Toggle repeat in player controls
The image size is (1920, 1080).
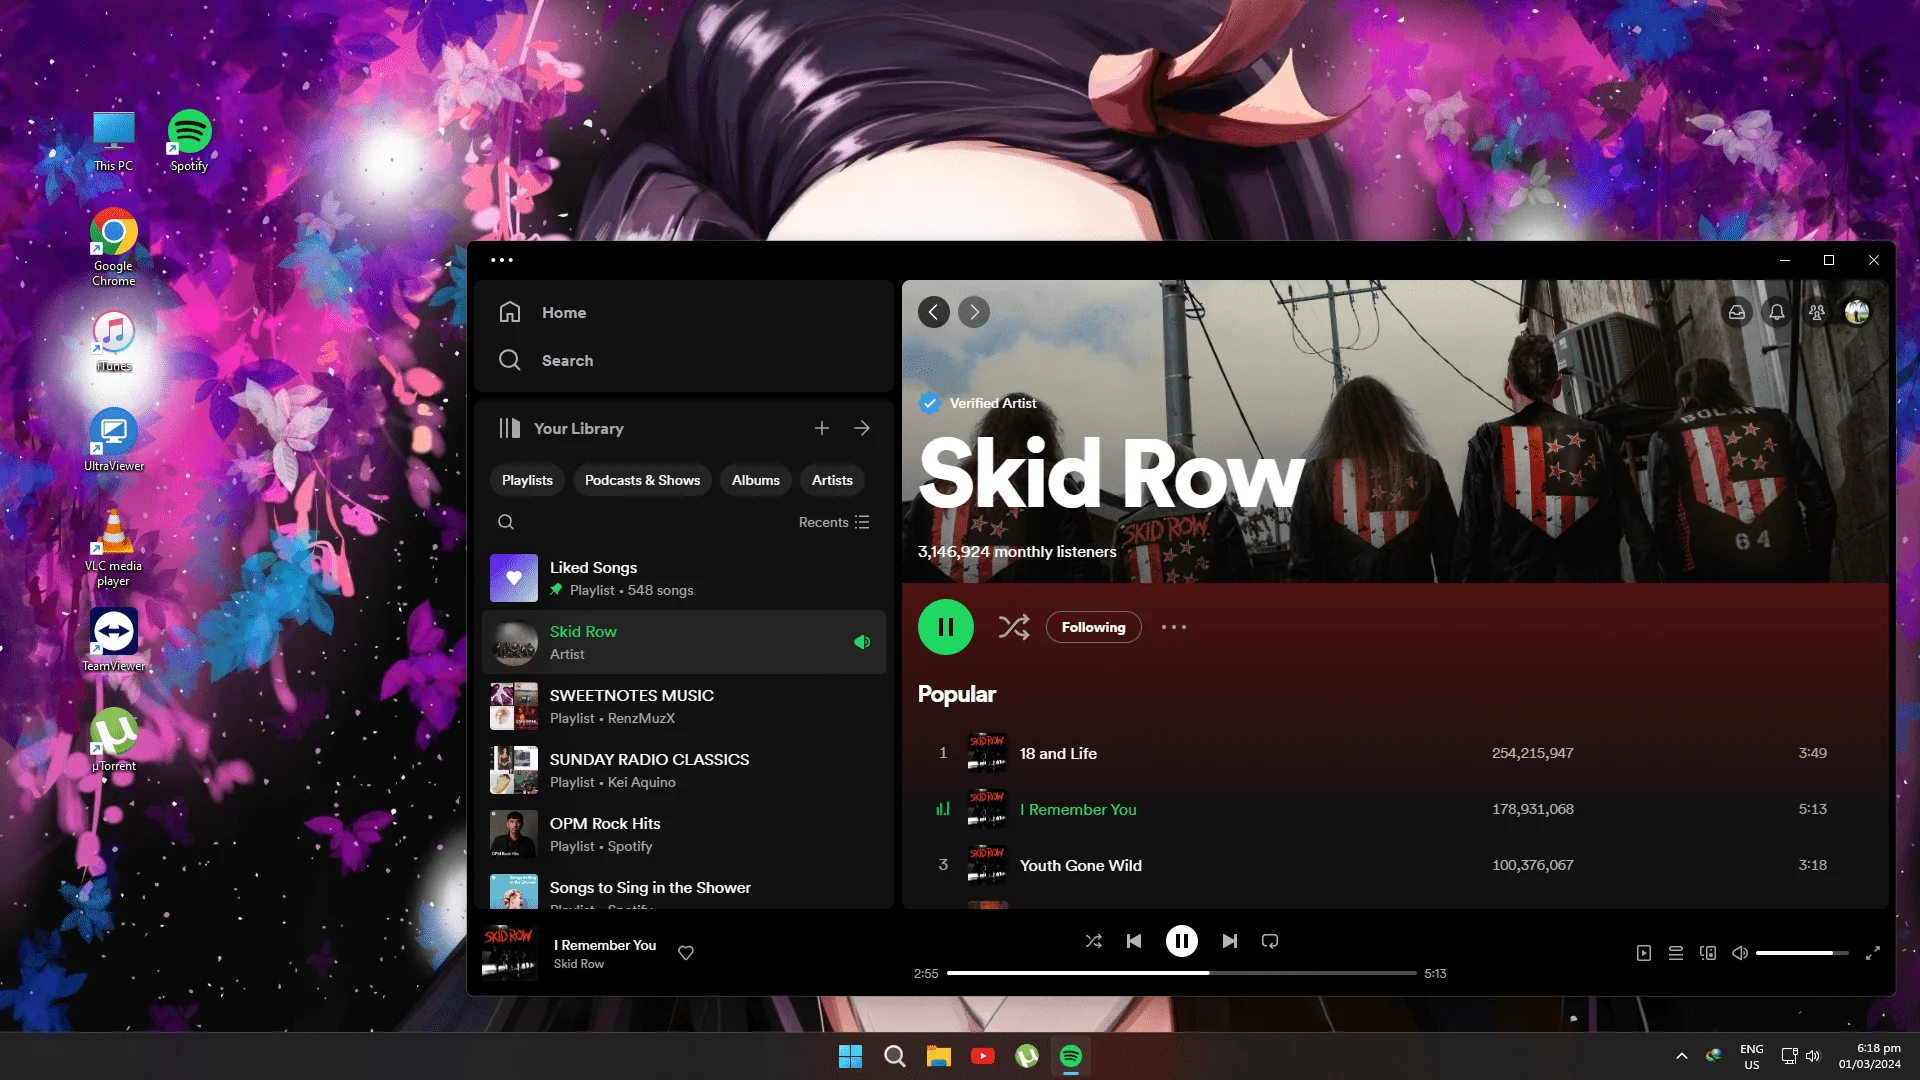tap(1270, 941)
